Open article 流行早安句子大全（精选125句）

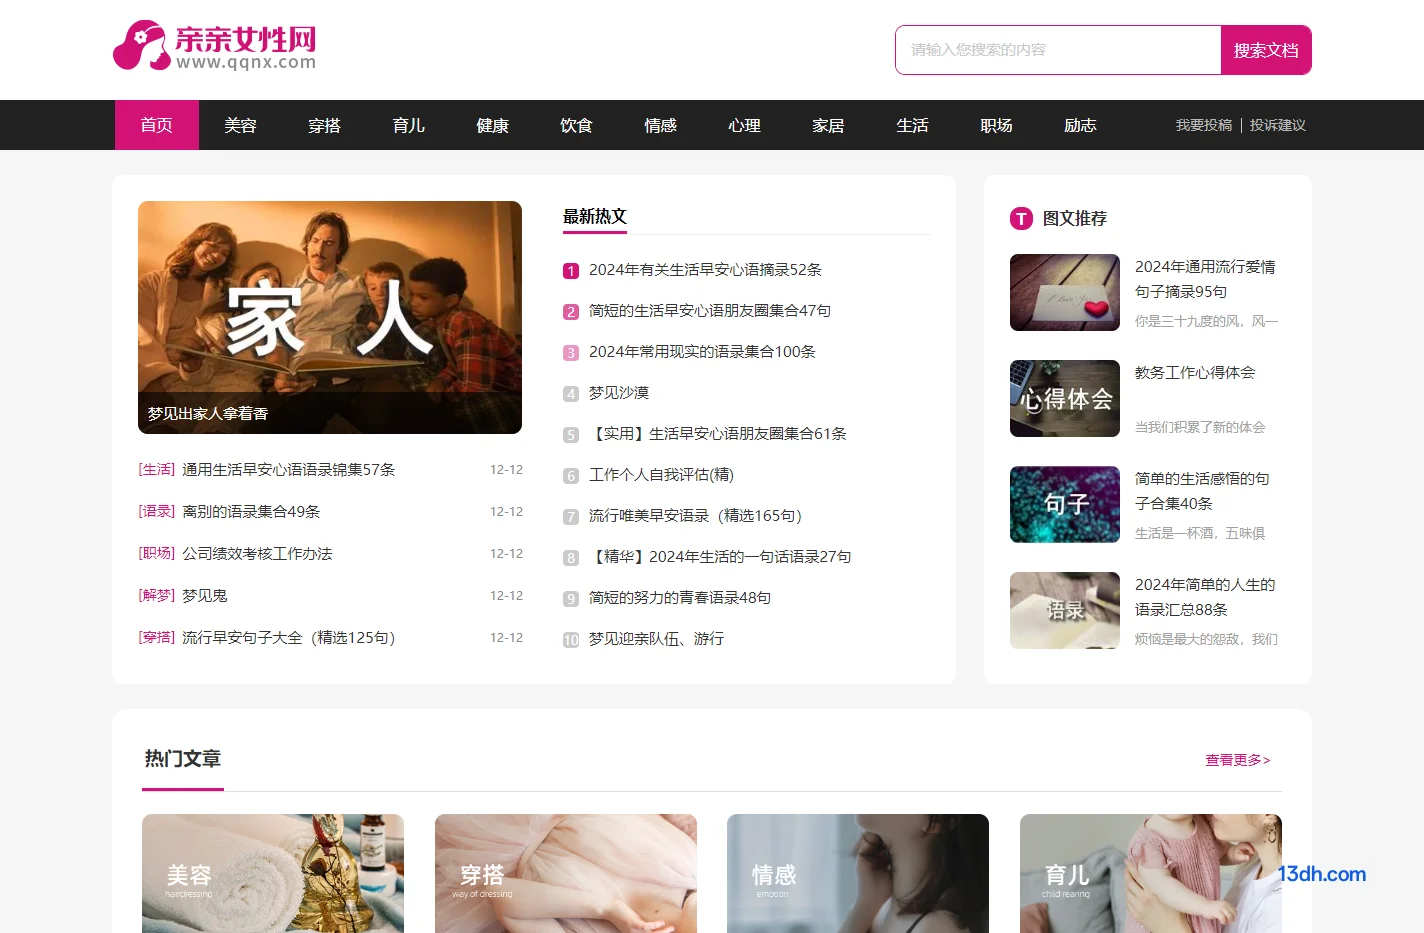pos(289,638)
